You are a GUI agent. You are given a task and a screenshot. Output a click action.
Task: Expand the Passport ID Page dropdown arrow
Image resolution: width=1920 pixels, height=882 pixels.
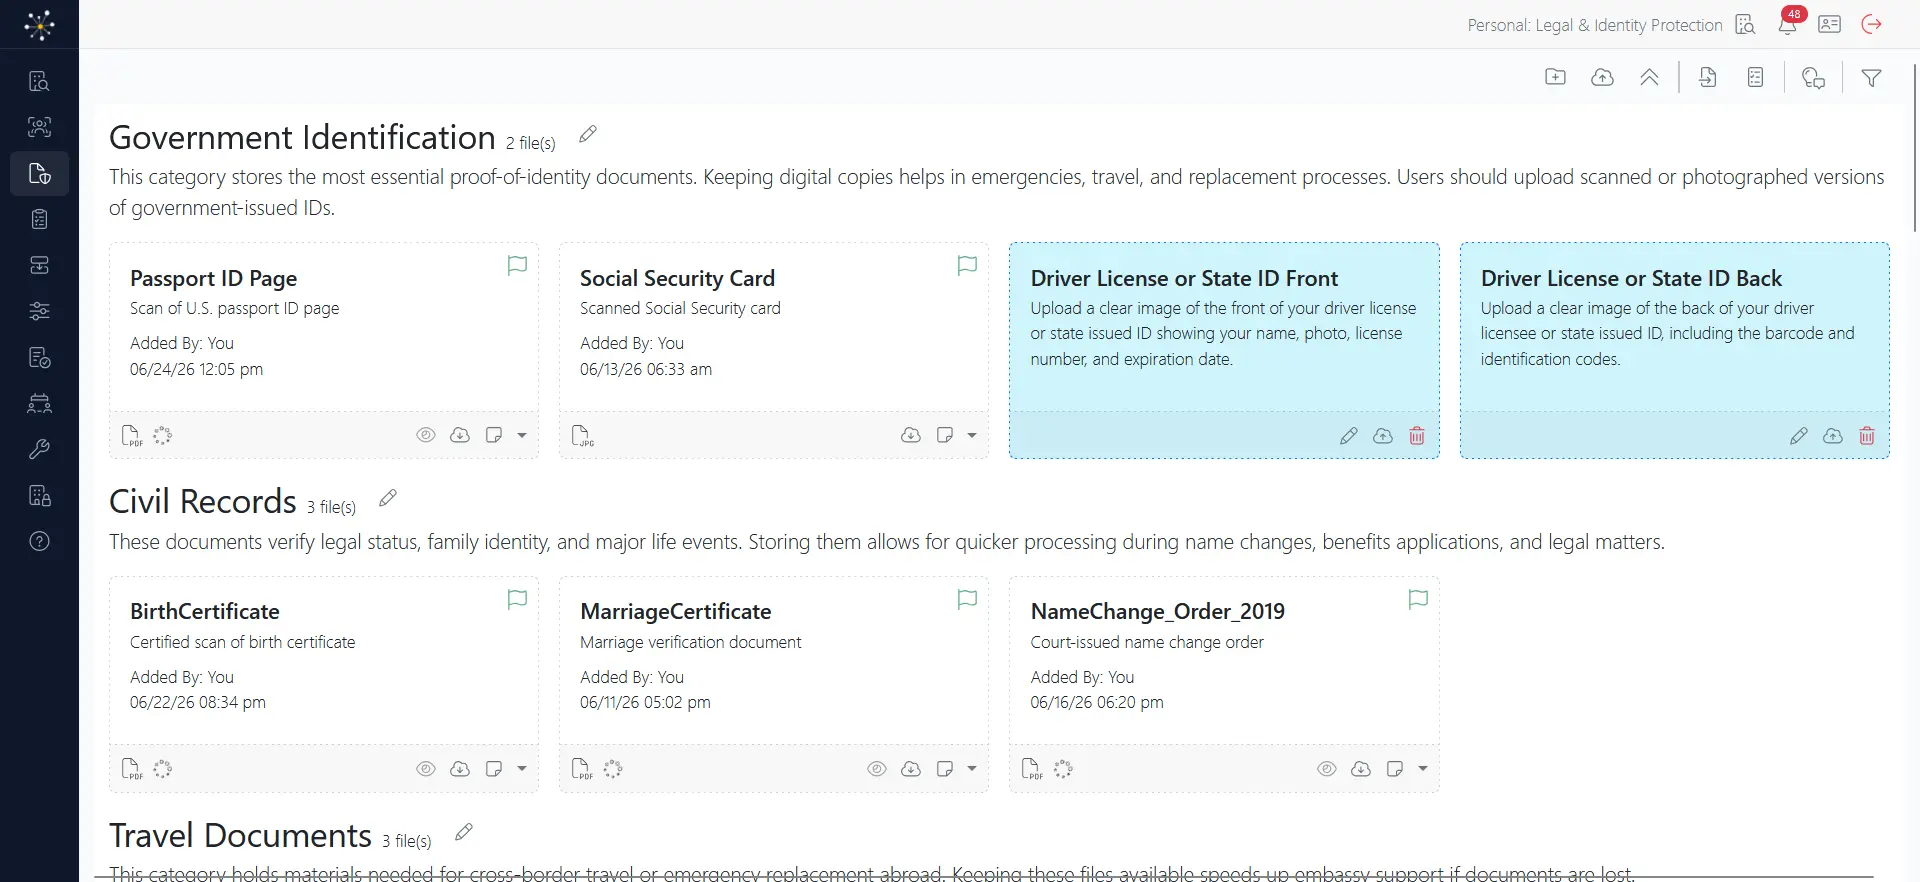(522, 435)
